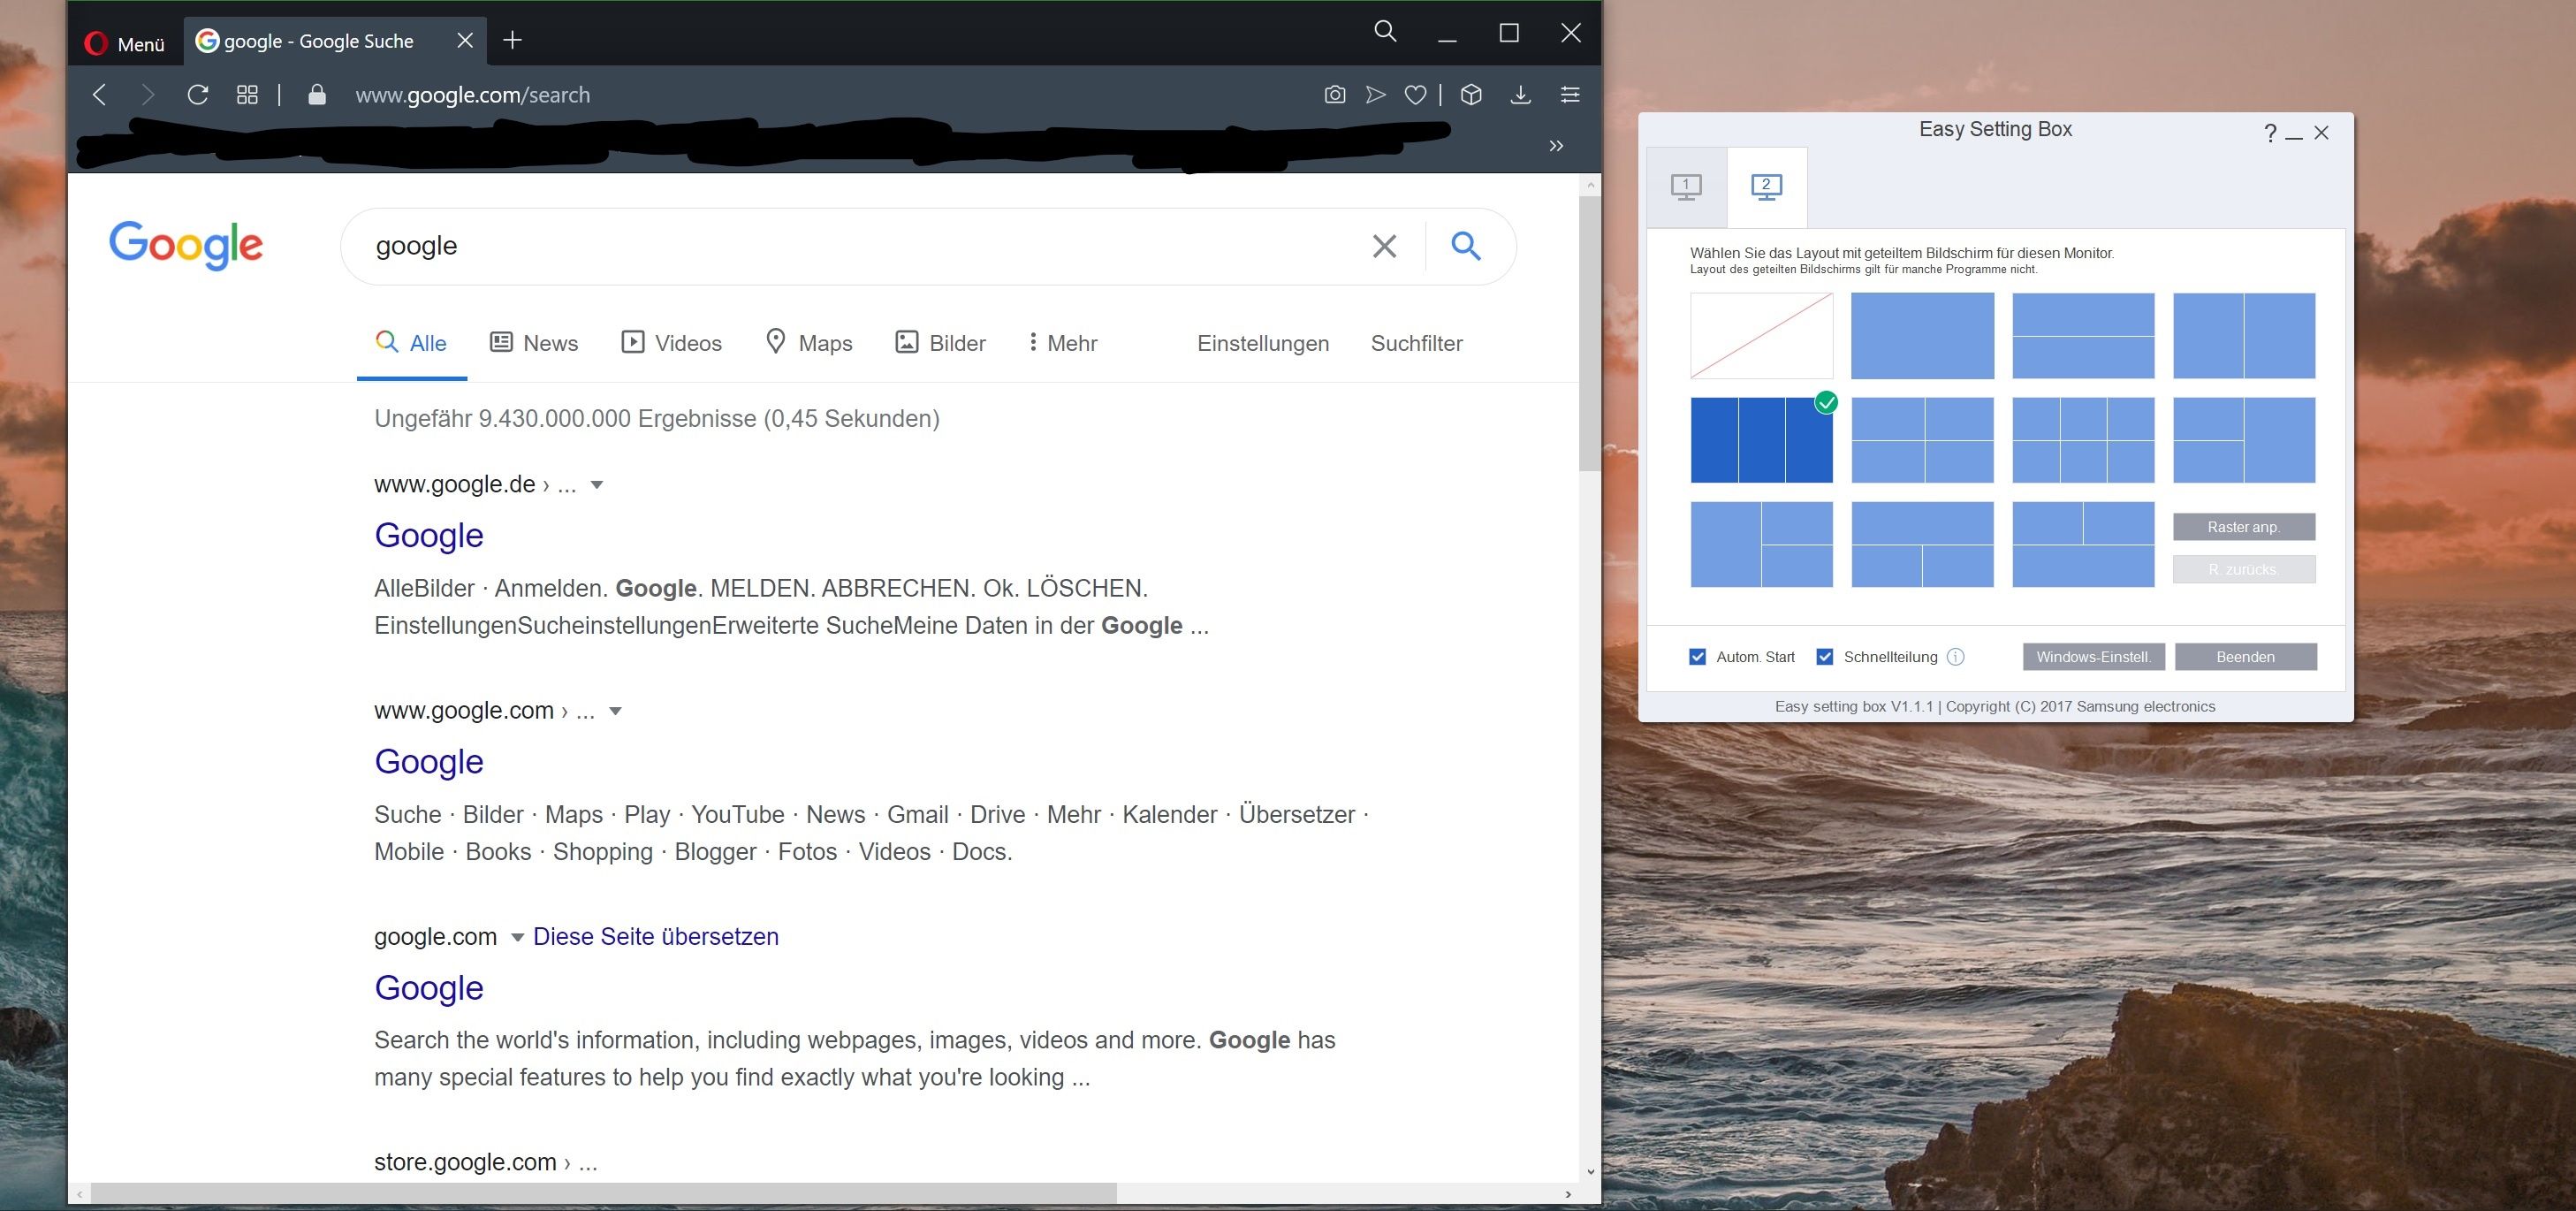The width and height of the screenshot is (2576, 1211).
Task: Click the R. zurücks. reset button
Action: pos(2244,569)
